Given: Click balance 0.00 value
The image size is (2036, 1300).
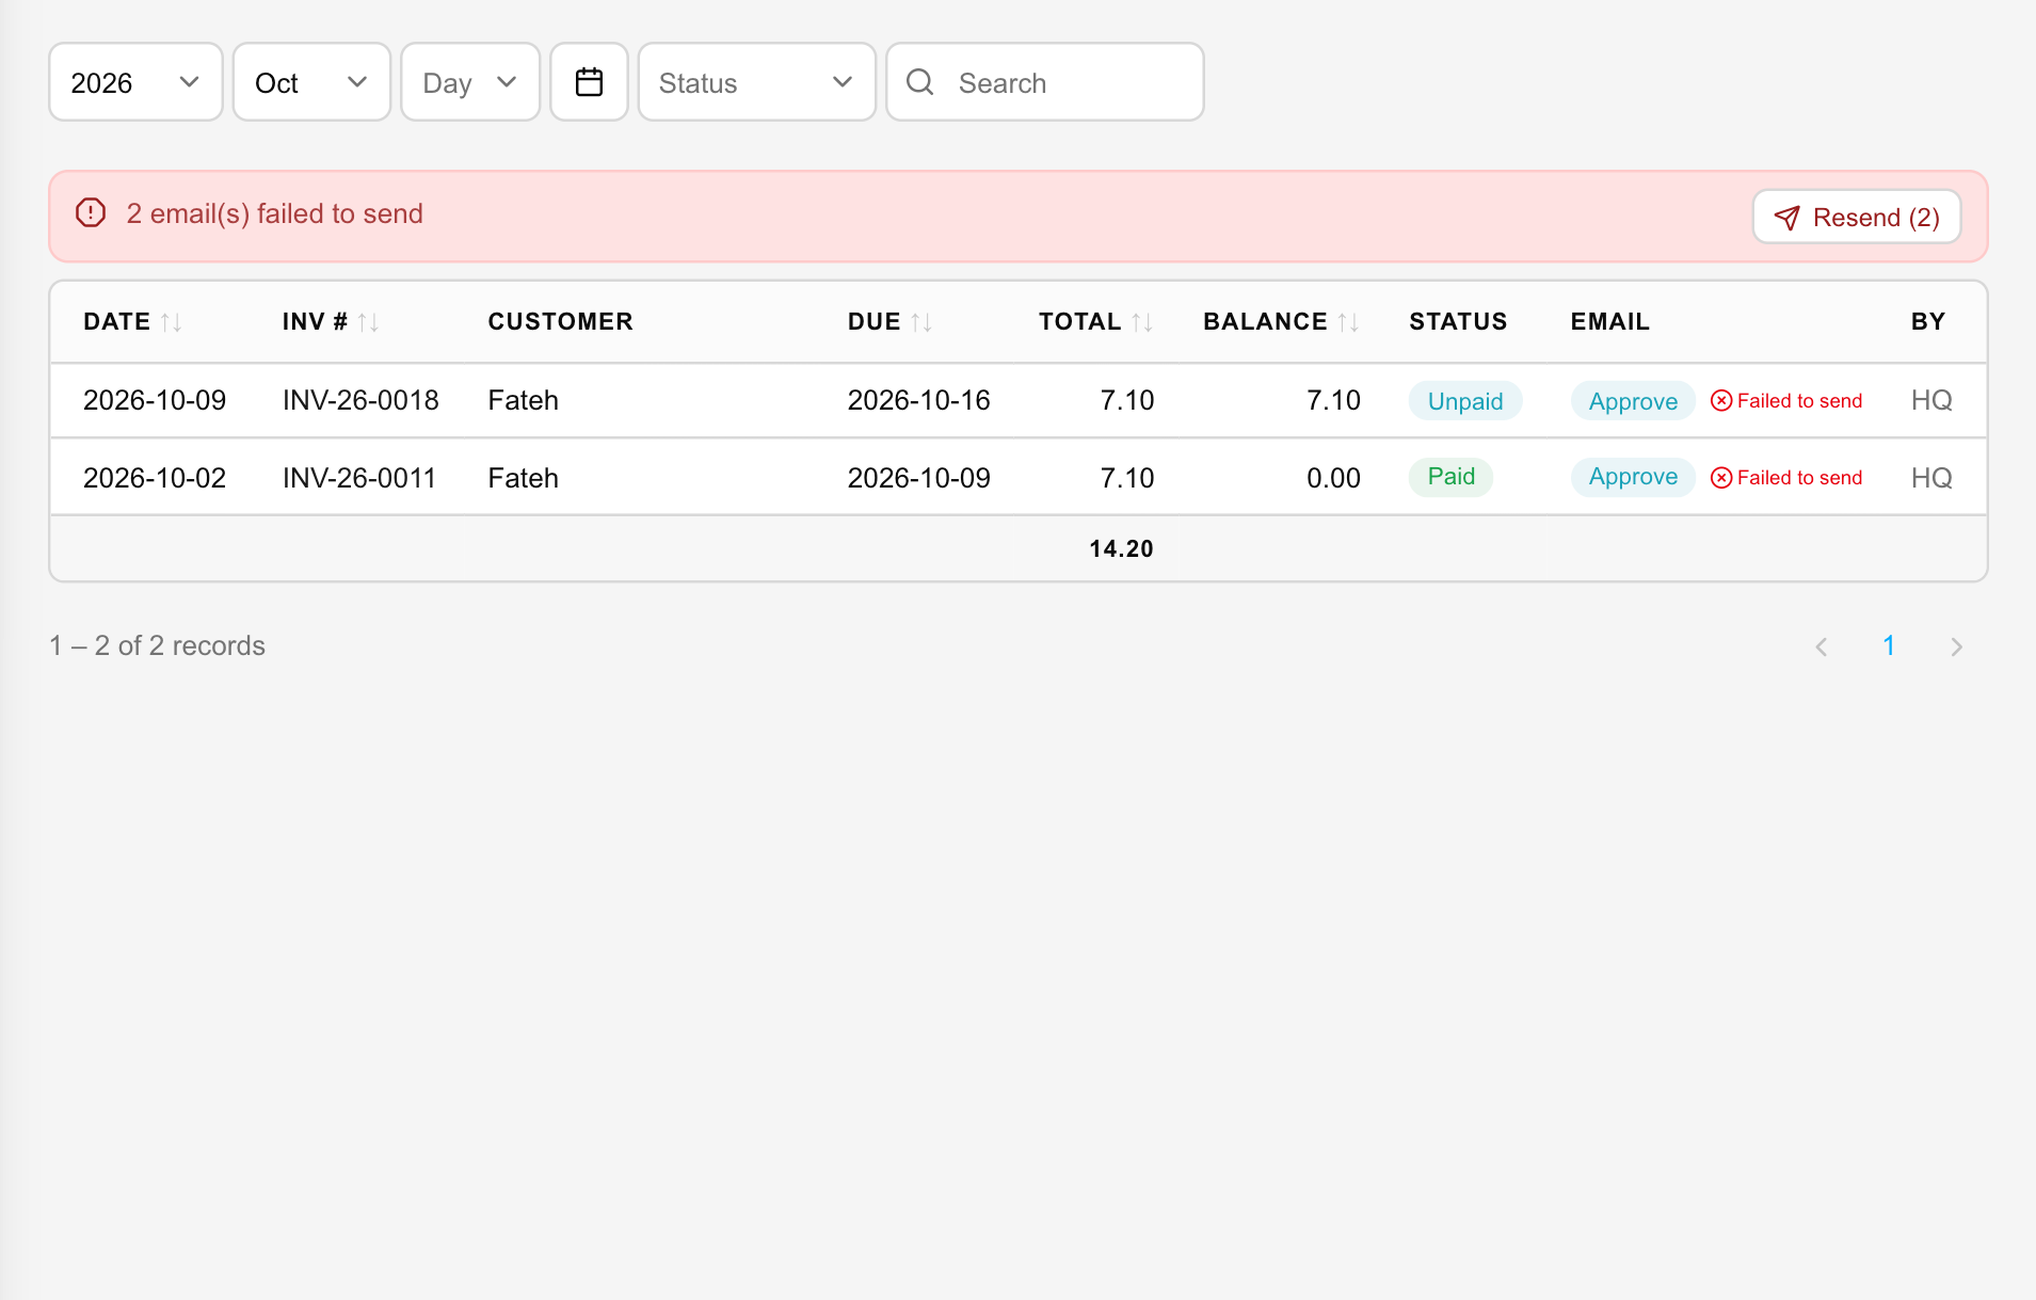Looking at the screenshot, I should 1333,478.
